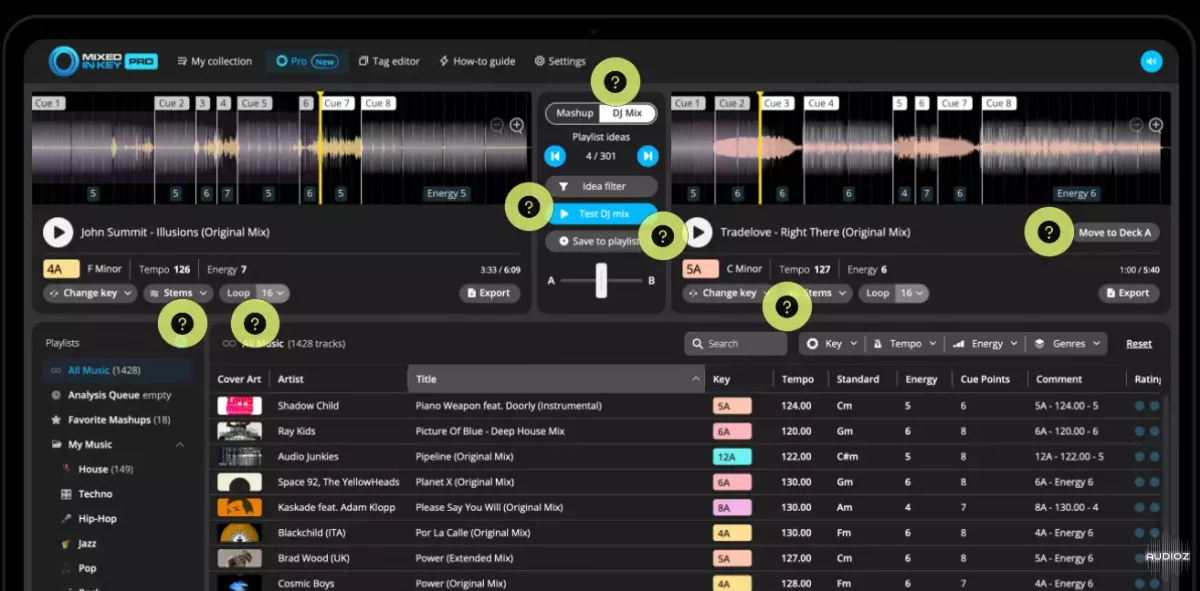Click the Jazz playlist icon
1200x591 pixels.
pos(67,543)
